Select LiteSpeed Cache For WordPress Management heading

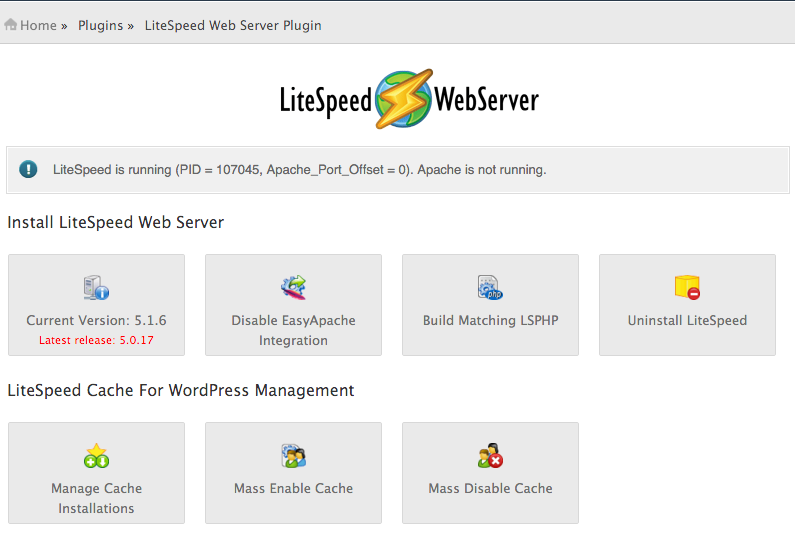pos(180,390)
